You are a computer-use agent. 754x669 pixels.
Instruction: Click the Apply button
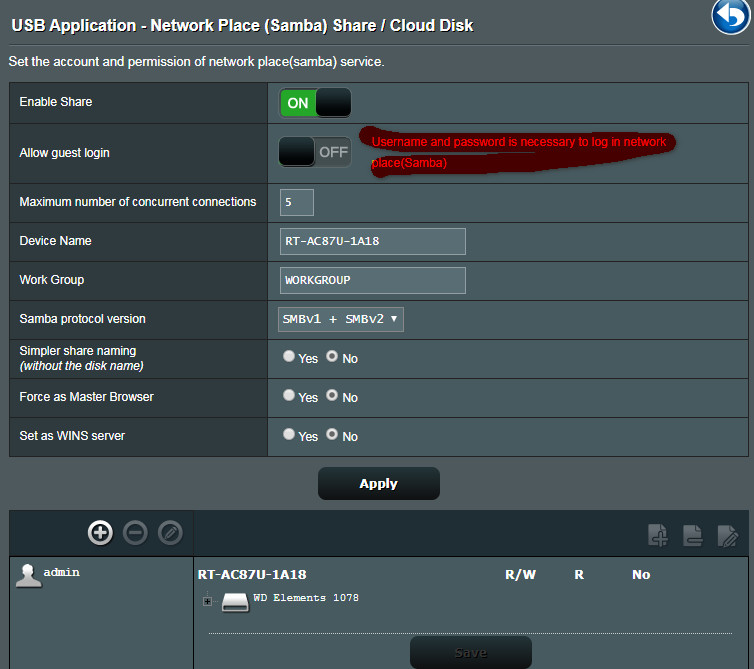click(x=378, y=484)
